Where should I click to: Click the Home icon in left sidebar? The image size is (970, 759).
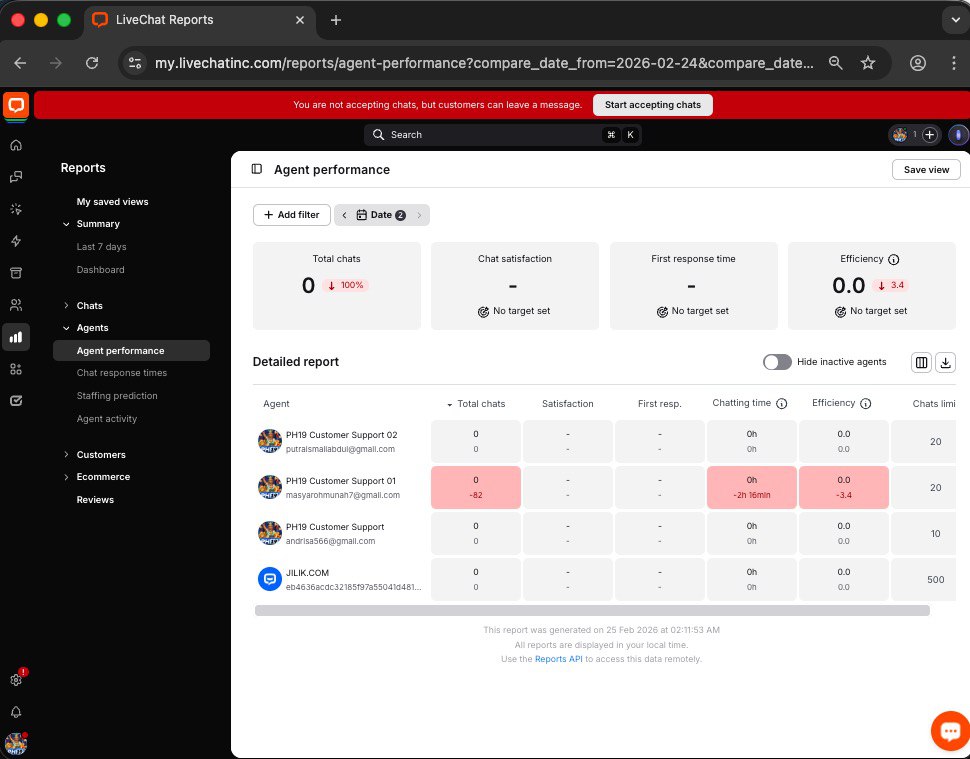pos(16,145)
